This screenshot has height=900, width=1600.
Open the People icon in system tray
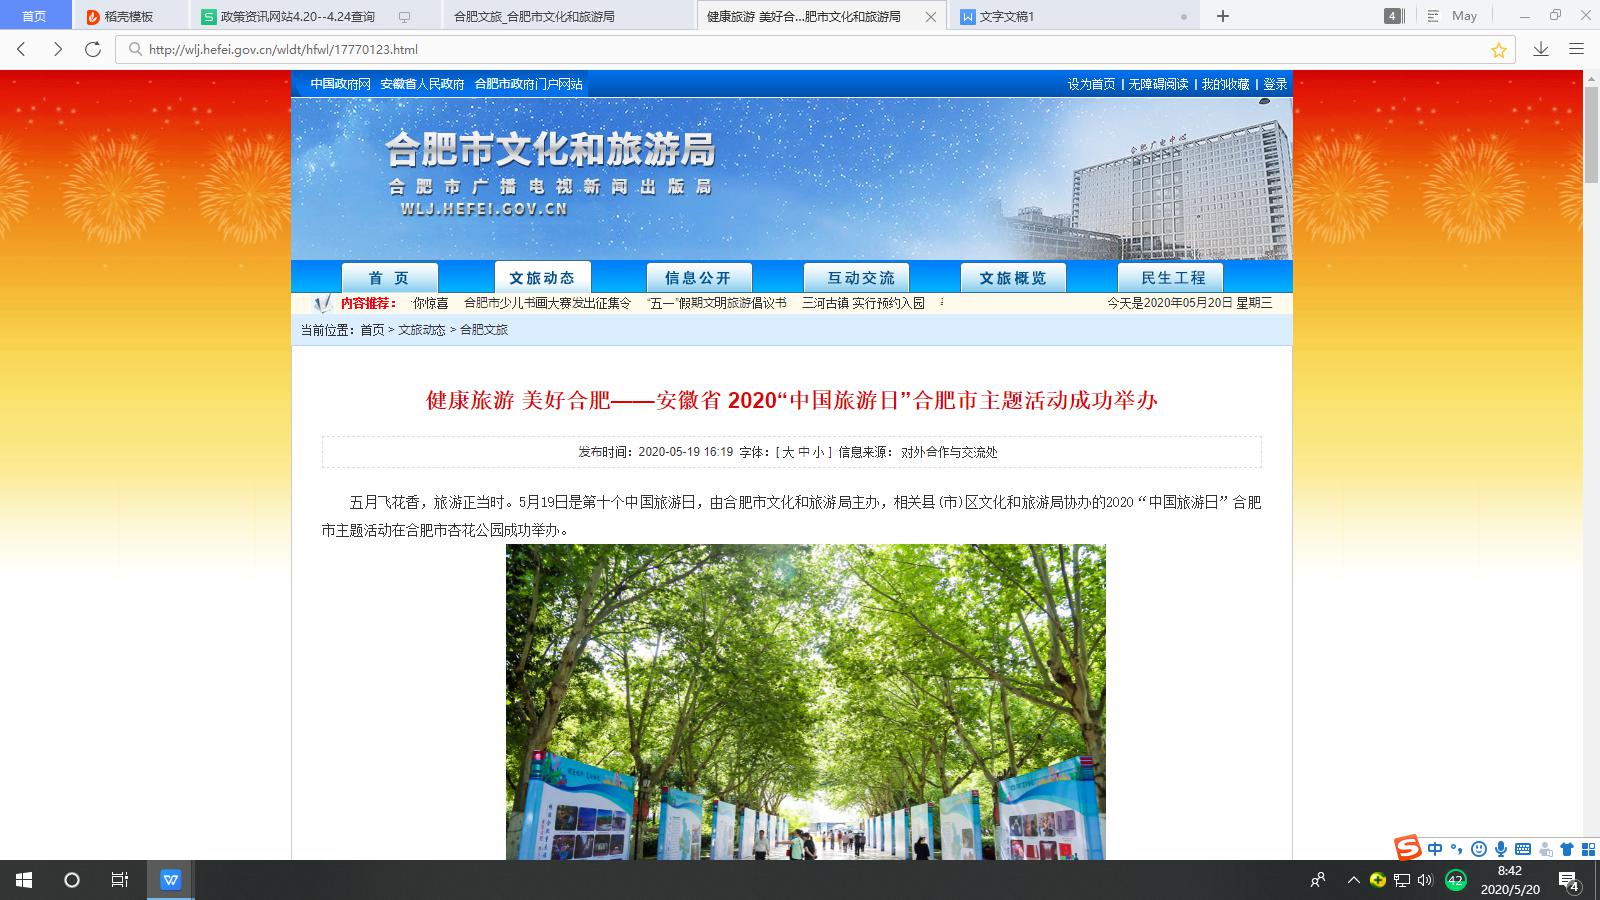(1318, 880)
